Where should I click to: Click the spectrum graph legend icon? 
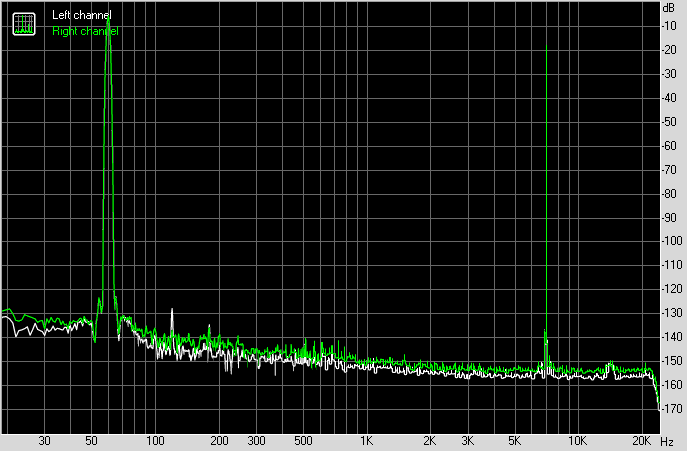coord(23,24)
